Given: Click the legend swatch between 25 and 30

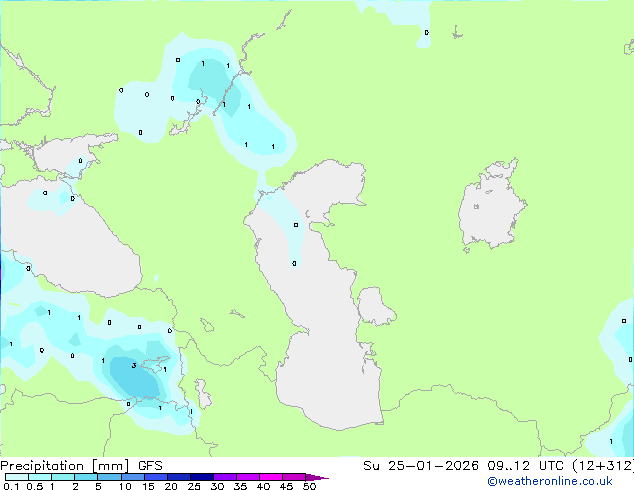Looking at the screenshot, I should (201, 477).
